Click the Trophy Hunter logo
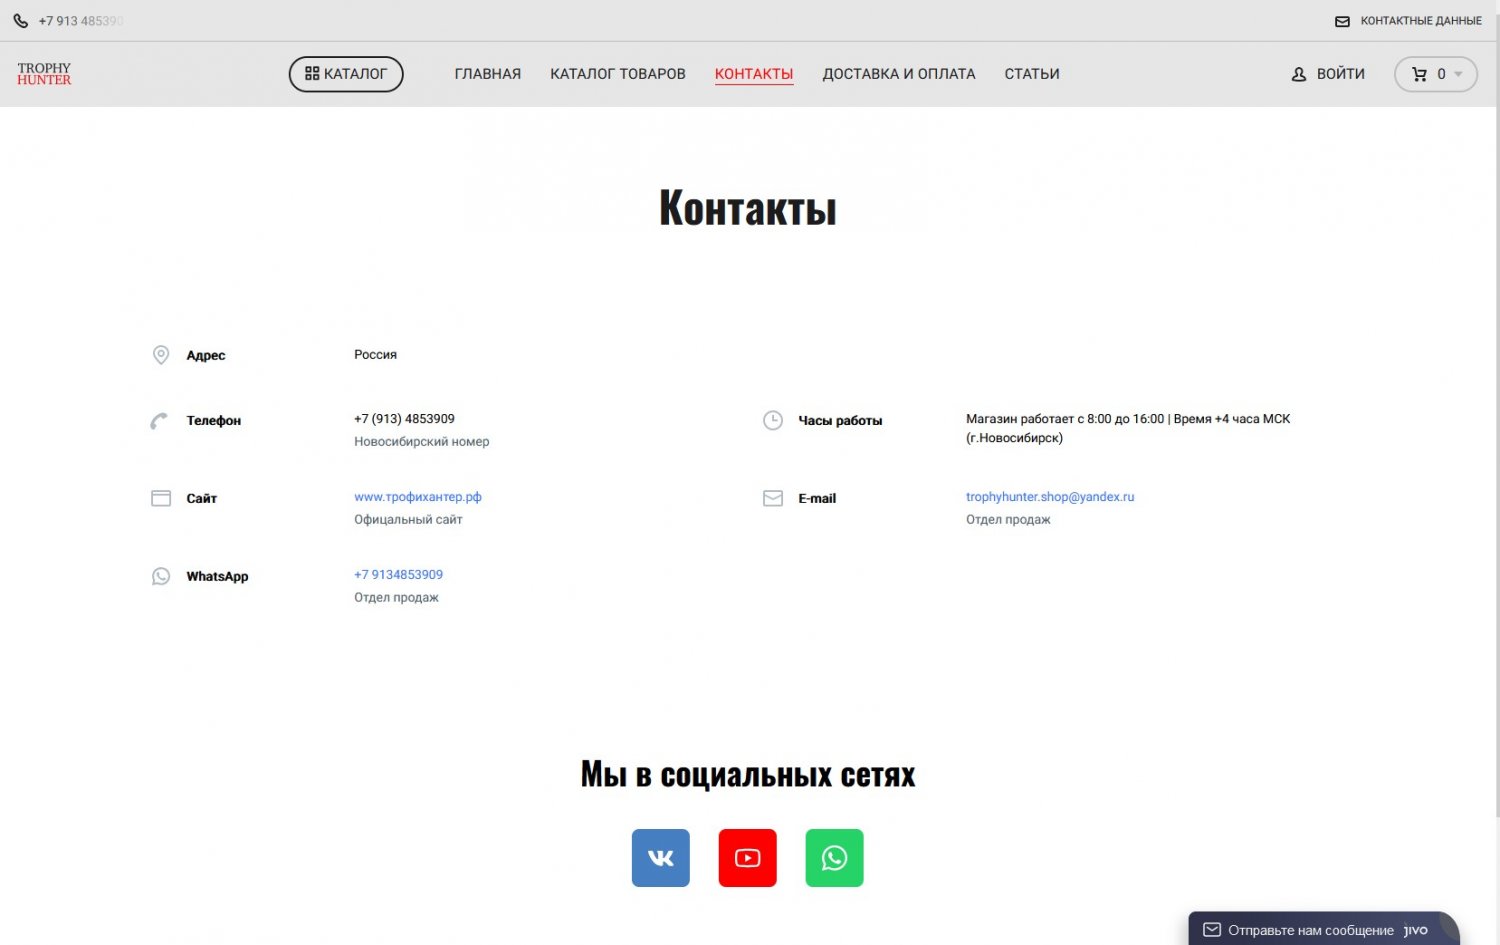The height and width of the screenshot is (945, 1500). [44, 74]
